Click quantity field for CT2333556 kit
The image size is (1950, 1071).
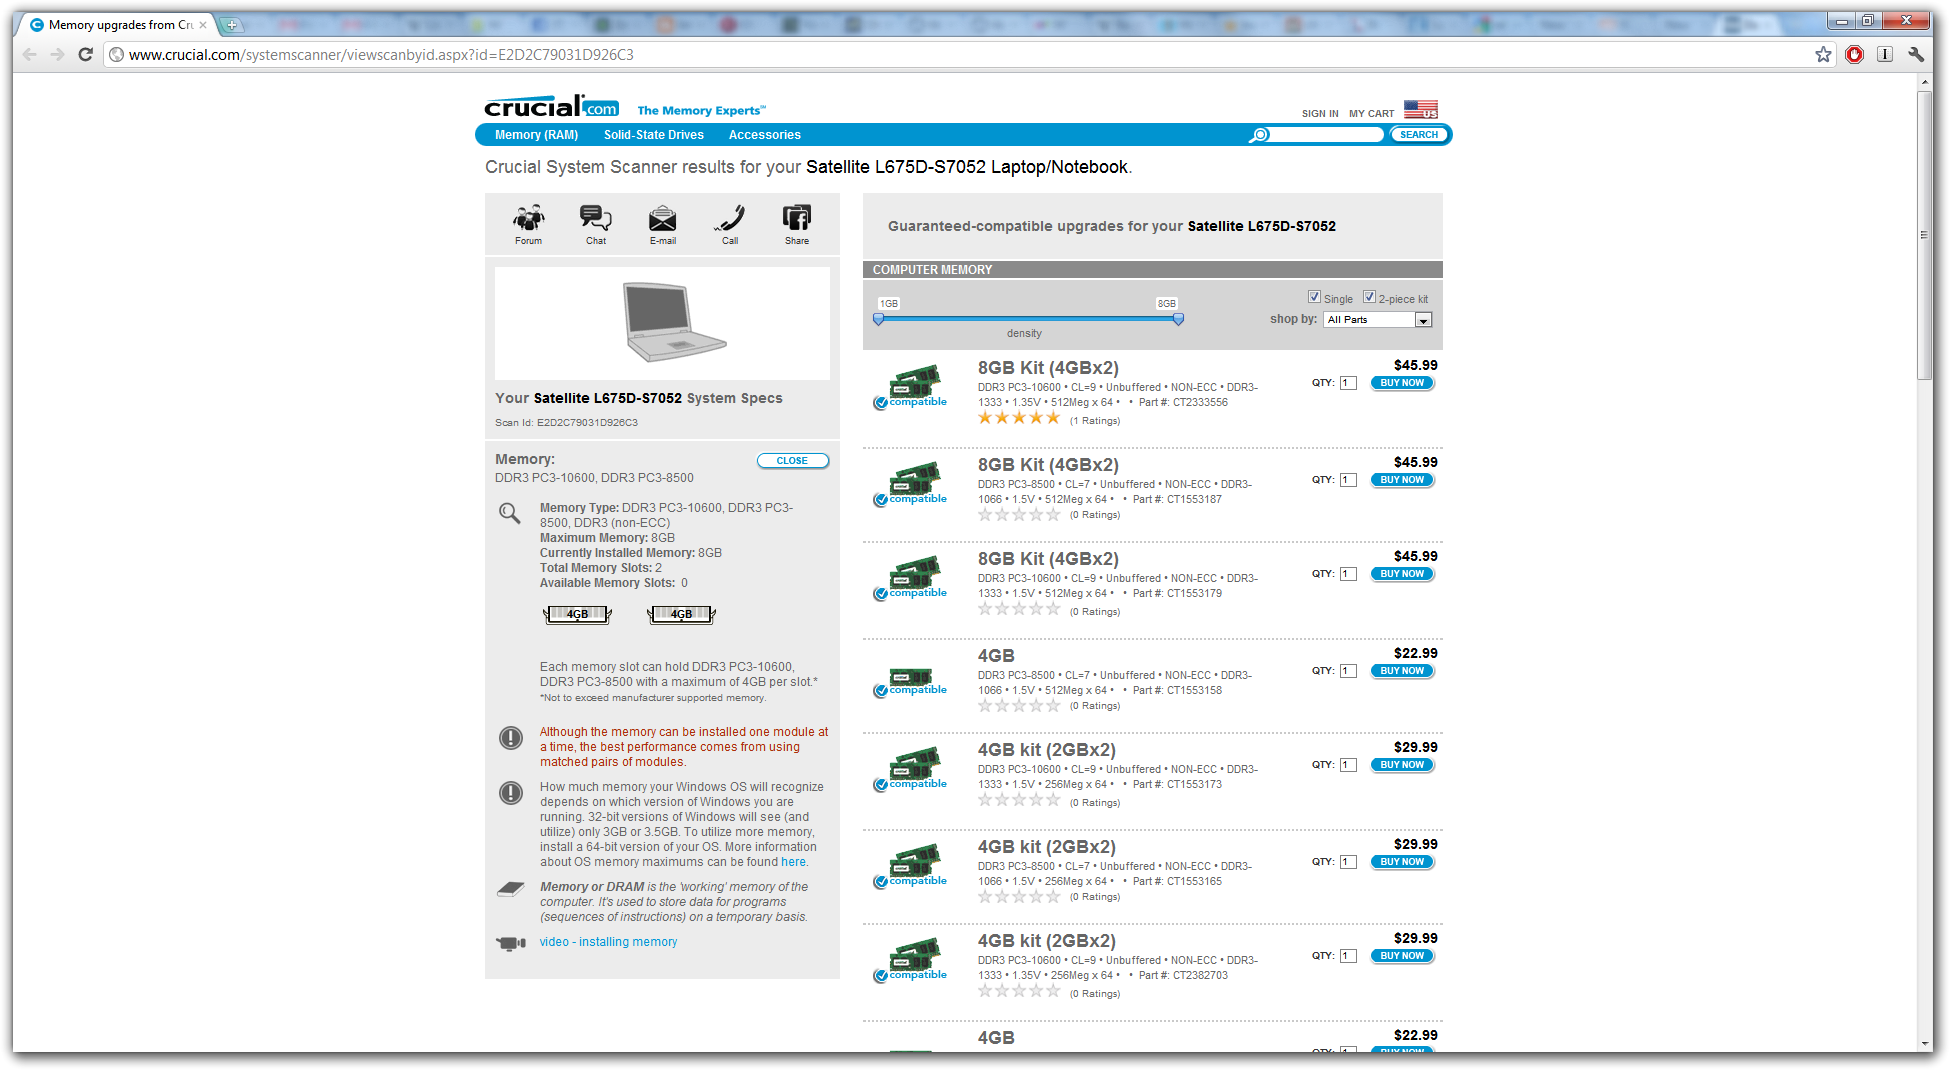[x=1348, y=383]
